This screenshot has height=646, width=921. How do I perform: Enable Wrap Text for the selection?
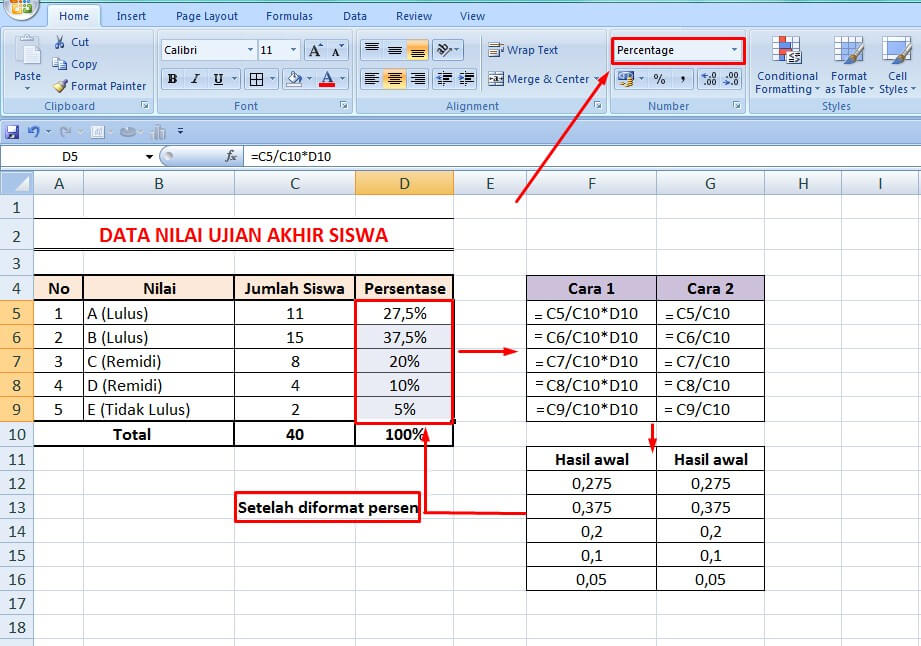[538, 49]
